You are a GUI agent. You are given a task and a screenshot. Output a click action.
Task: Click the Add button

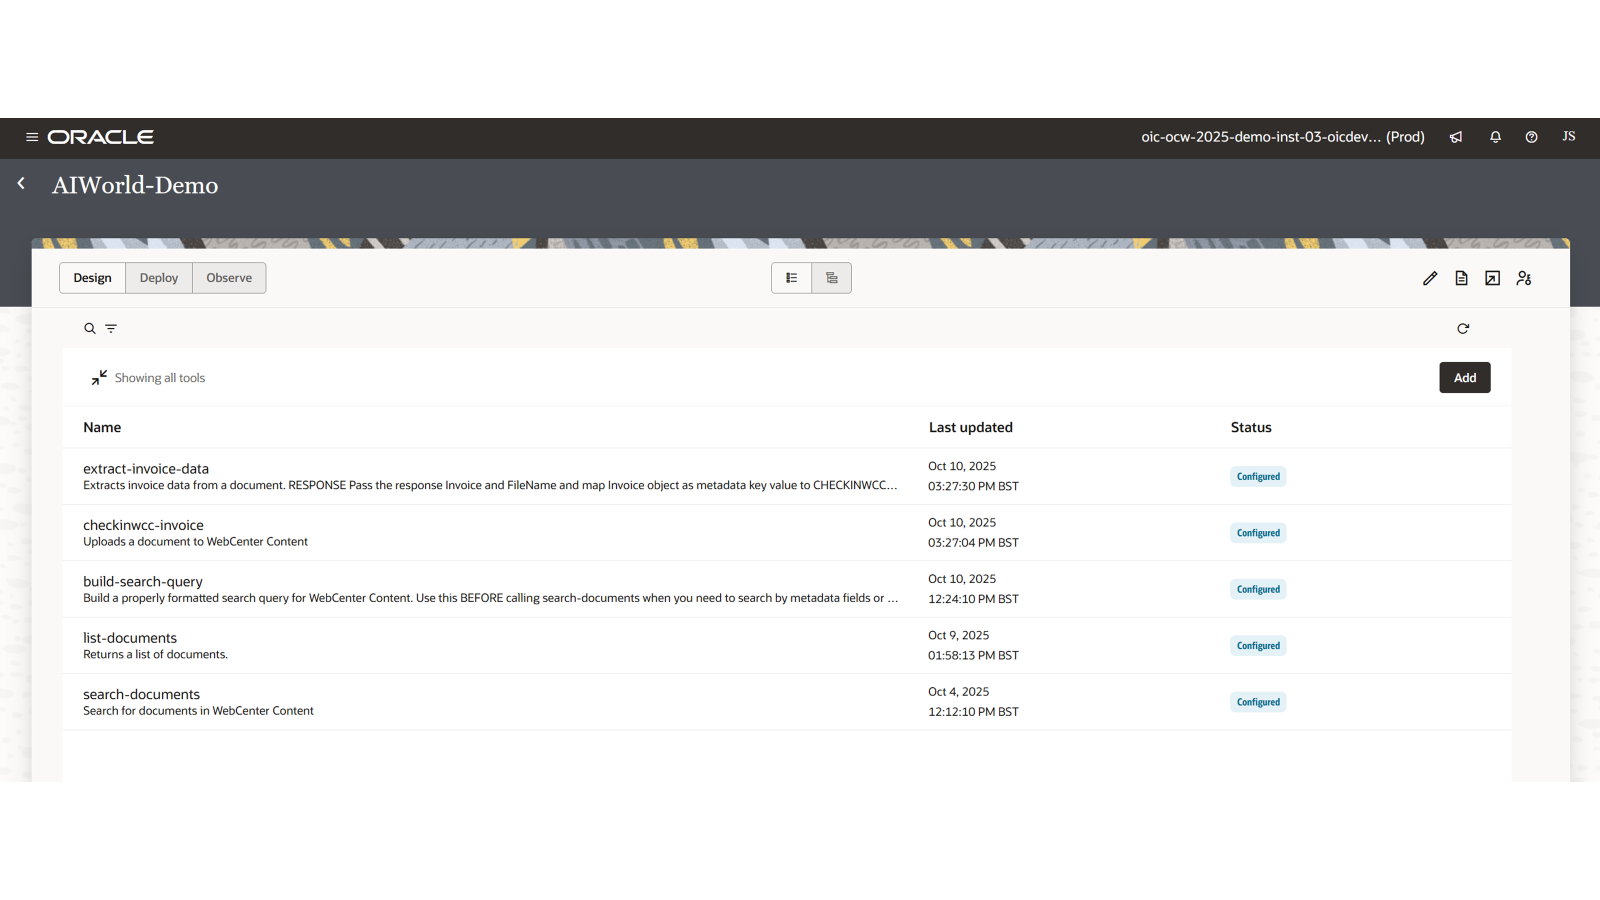point(1464,377)
